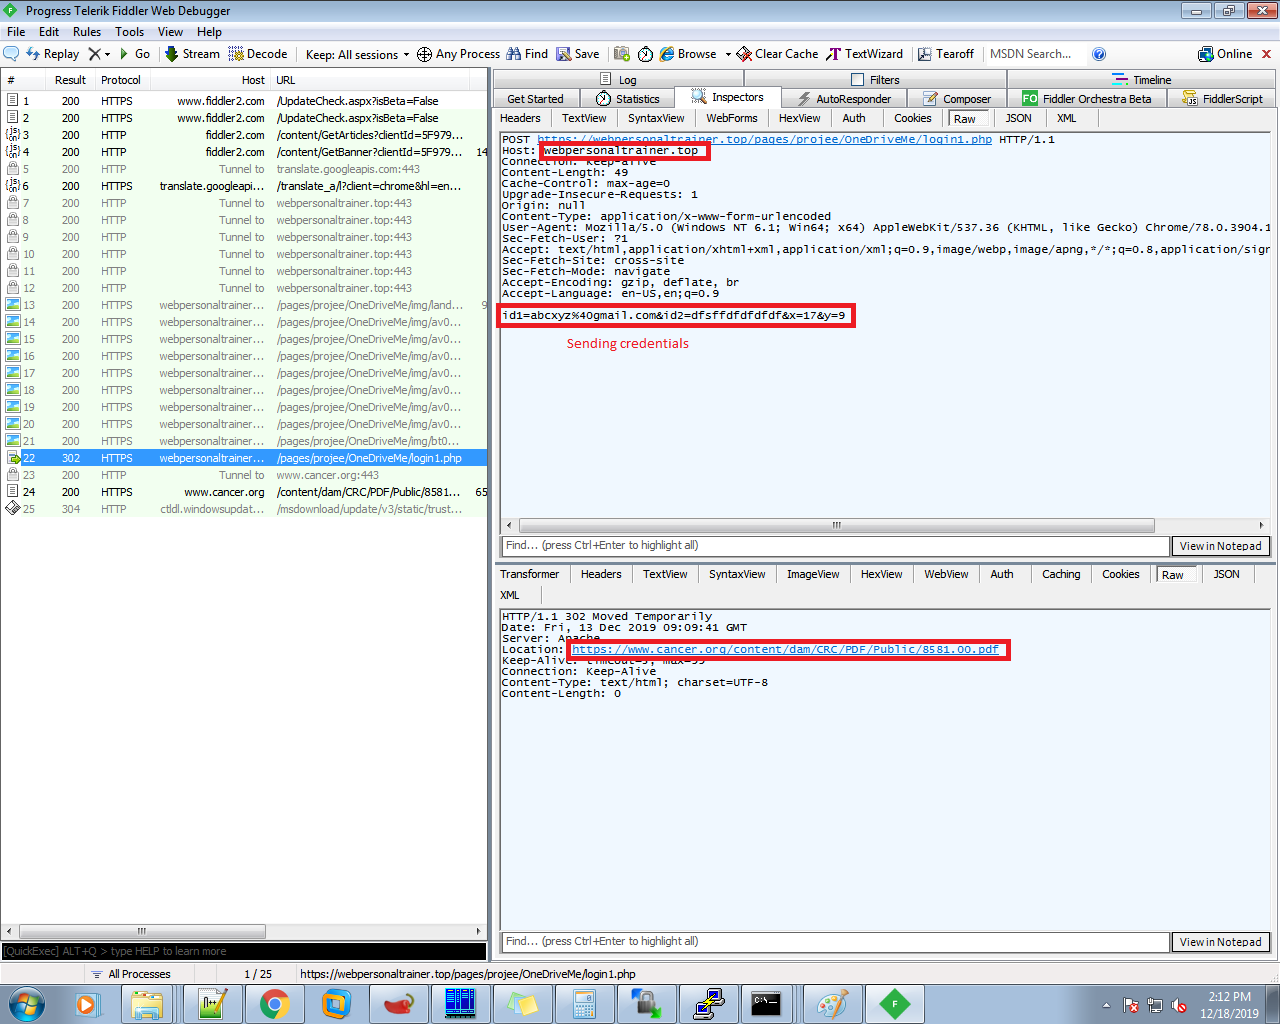Select session 6 translate.googleapis row
This screenshot has height=1024, width=1280.
point(245,186)
